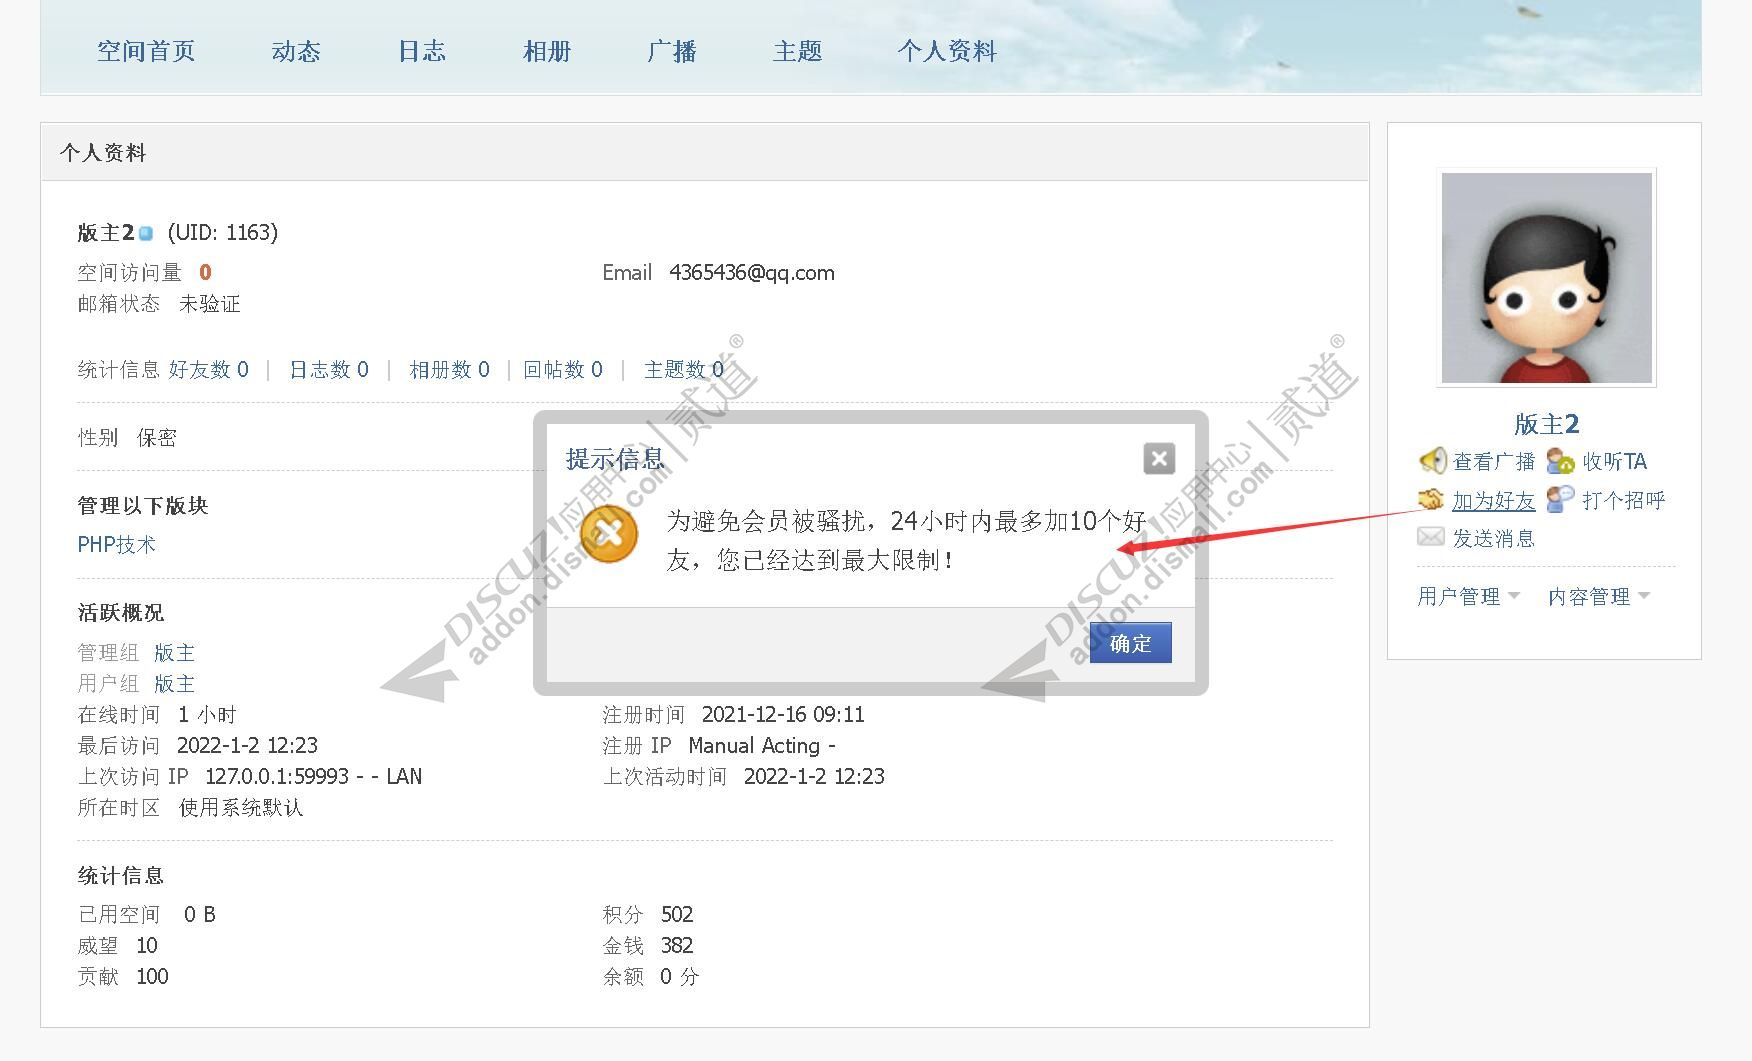The width and height of the screenshot is (1752, 1061).
Task: Click the 发送消息 link
Action: (x=1494, y=538)
